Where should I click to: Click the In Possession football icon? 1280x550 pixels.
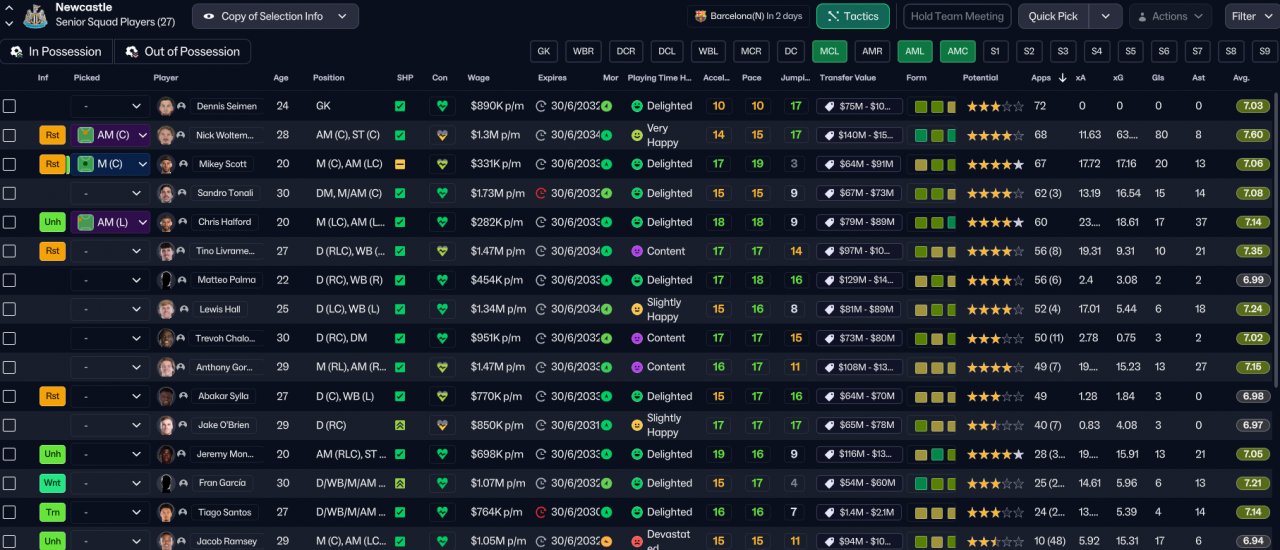coord(16,52)
